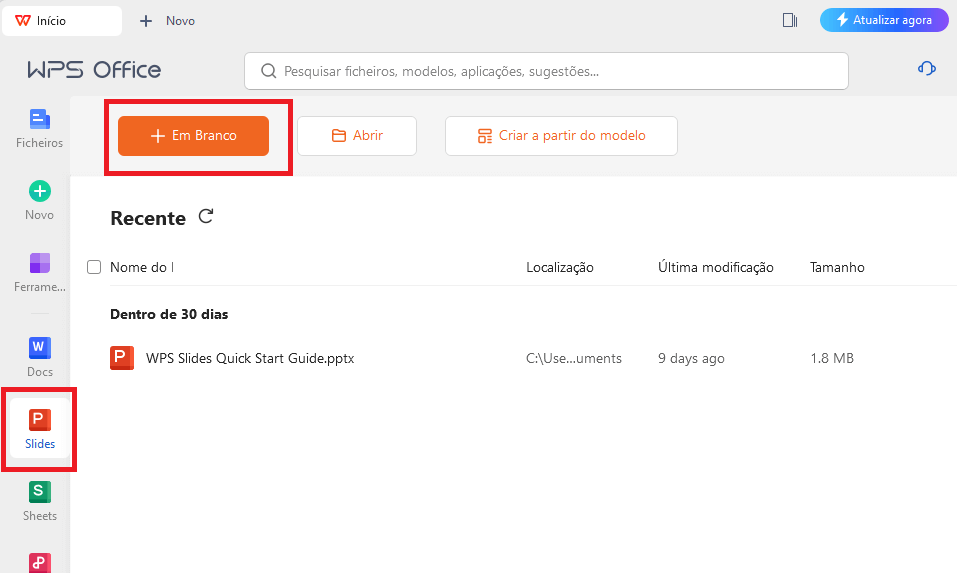Image resolution: width=957 pixels, height=573 pixels.
Task: Select Docs in the sidebar
Action: pyautogui.click(x=39, y=356)
